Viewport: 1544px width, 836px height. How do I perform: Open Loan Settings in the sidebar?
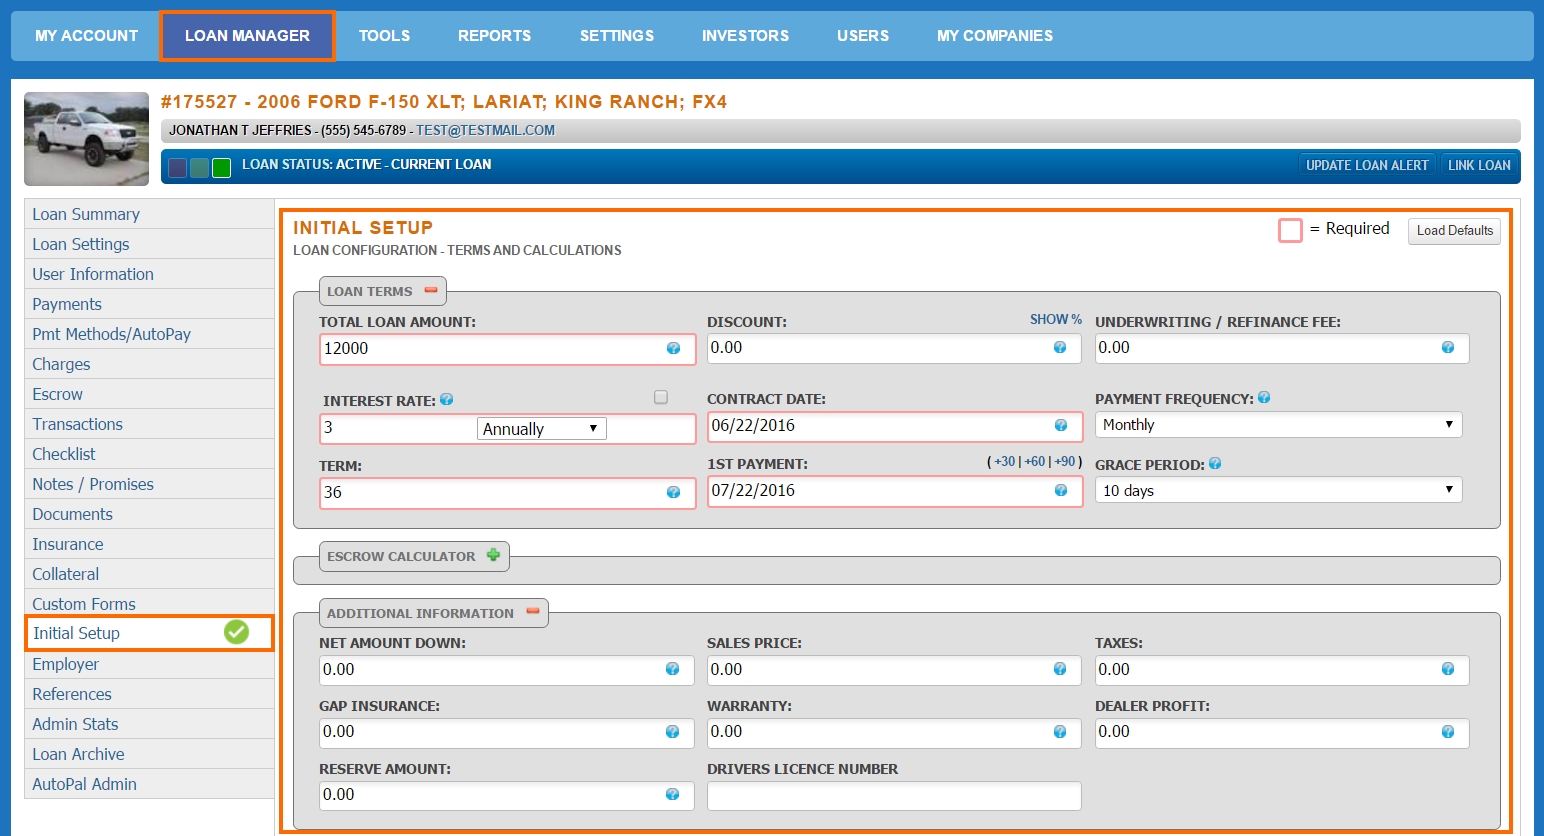click(x=149, y=244)
